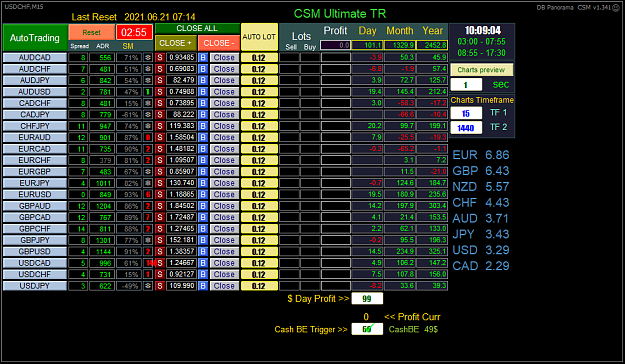This screenshot has height=364, width=625.
Task: Click the B buy icon for AUDUSD
Action: [x=203, y=92]
